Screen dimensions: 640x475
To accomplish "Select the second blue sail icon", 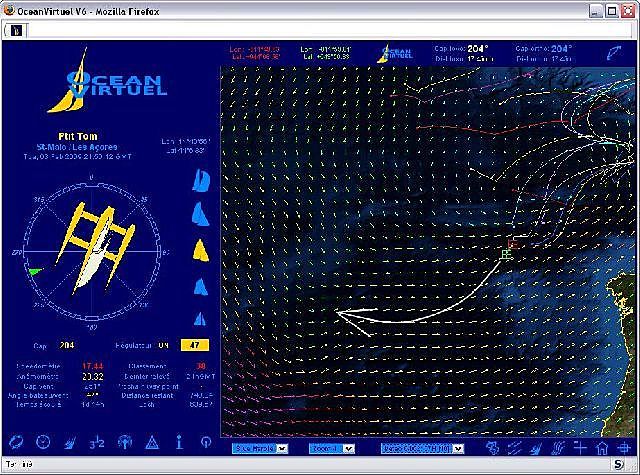I will pos(200,214).
